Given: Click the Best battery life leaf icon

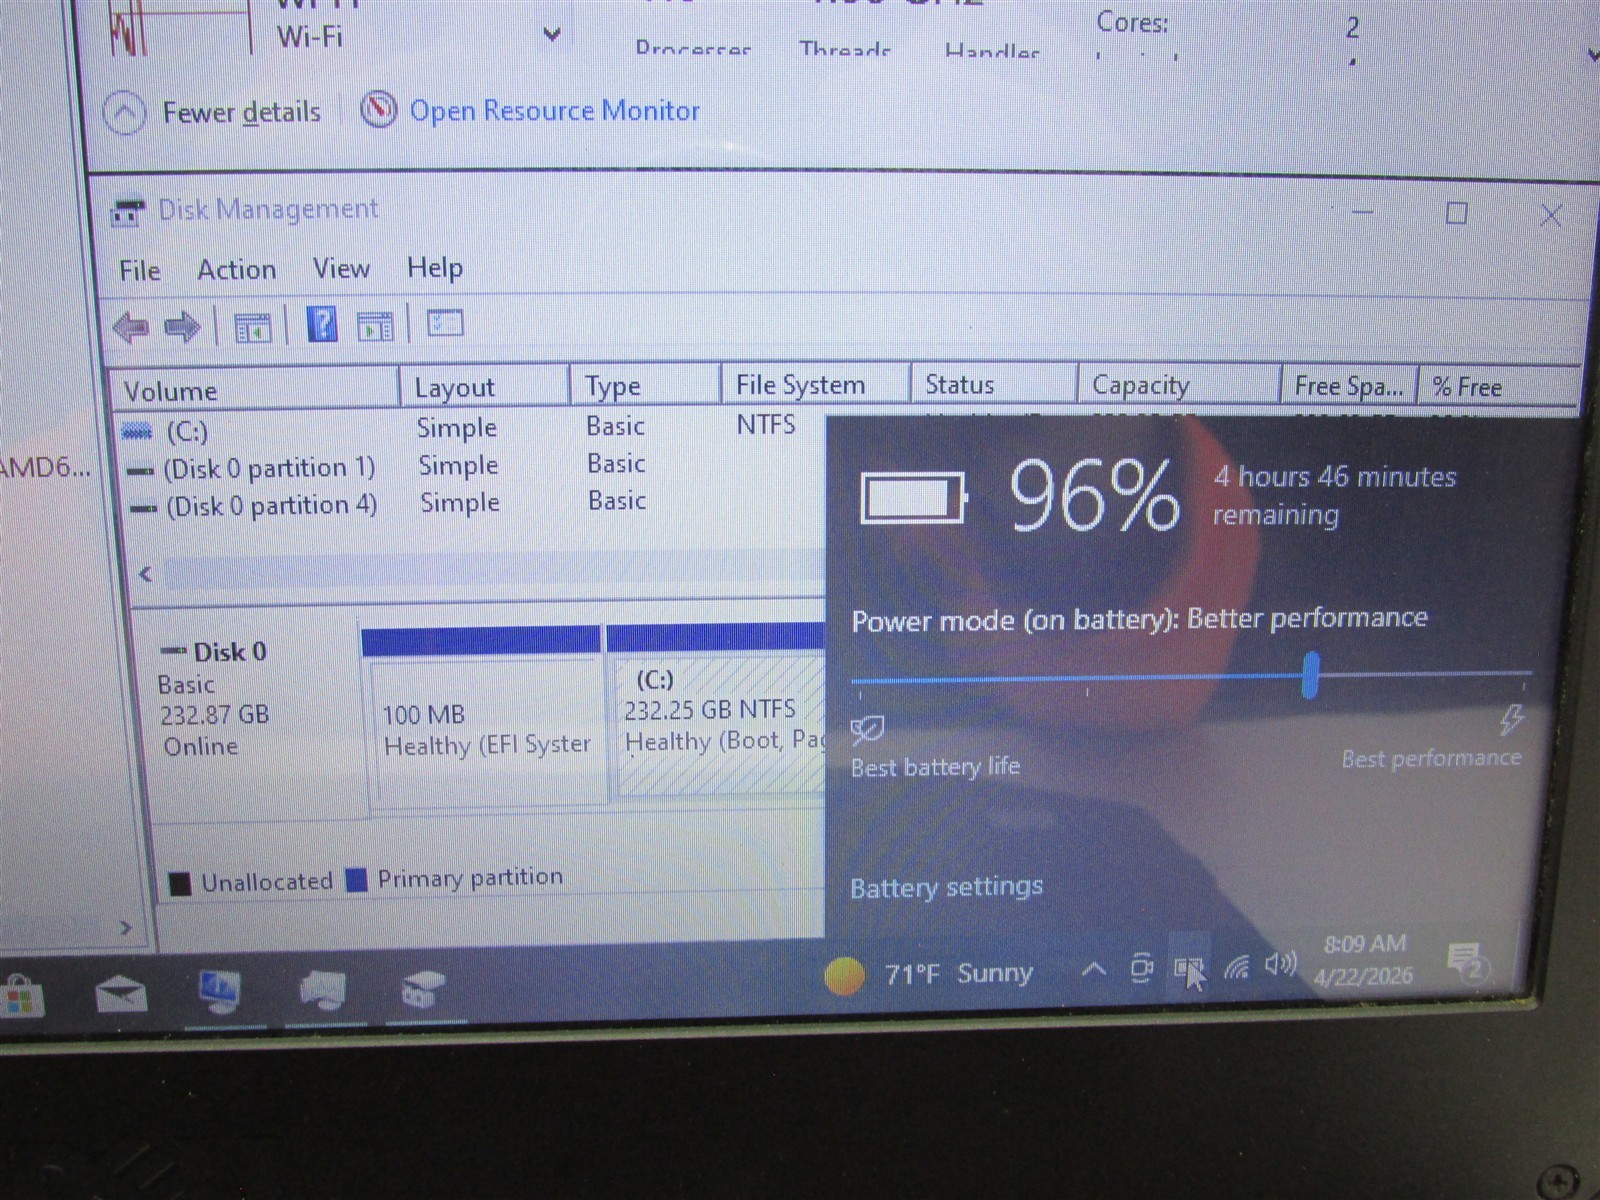Looking at the screenshot, I should click(x=867, y=729).
